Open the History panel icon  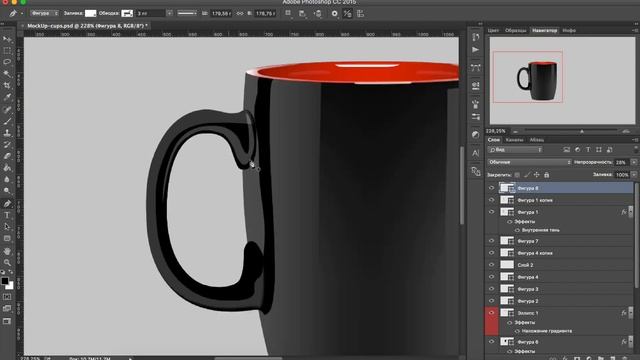(x=476, y=38)
